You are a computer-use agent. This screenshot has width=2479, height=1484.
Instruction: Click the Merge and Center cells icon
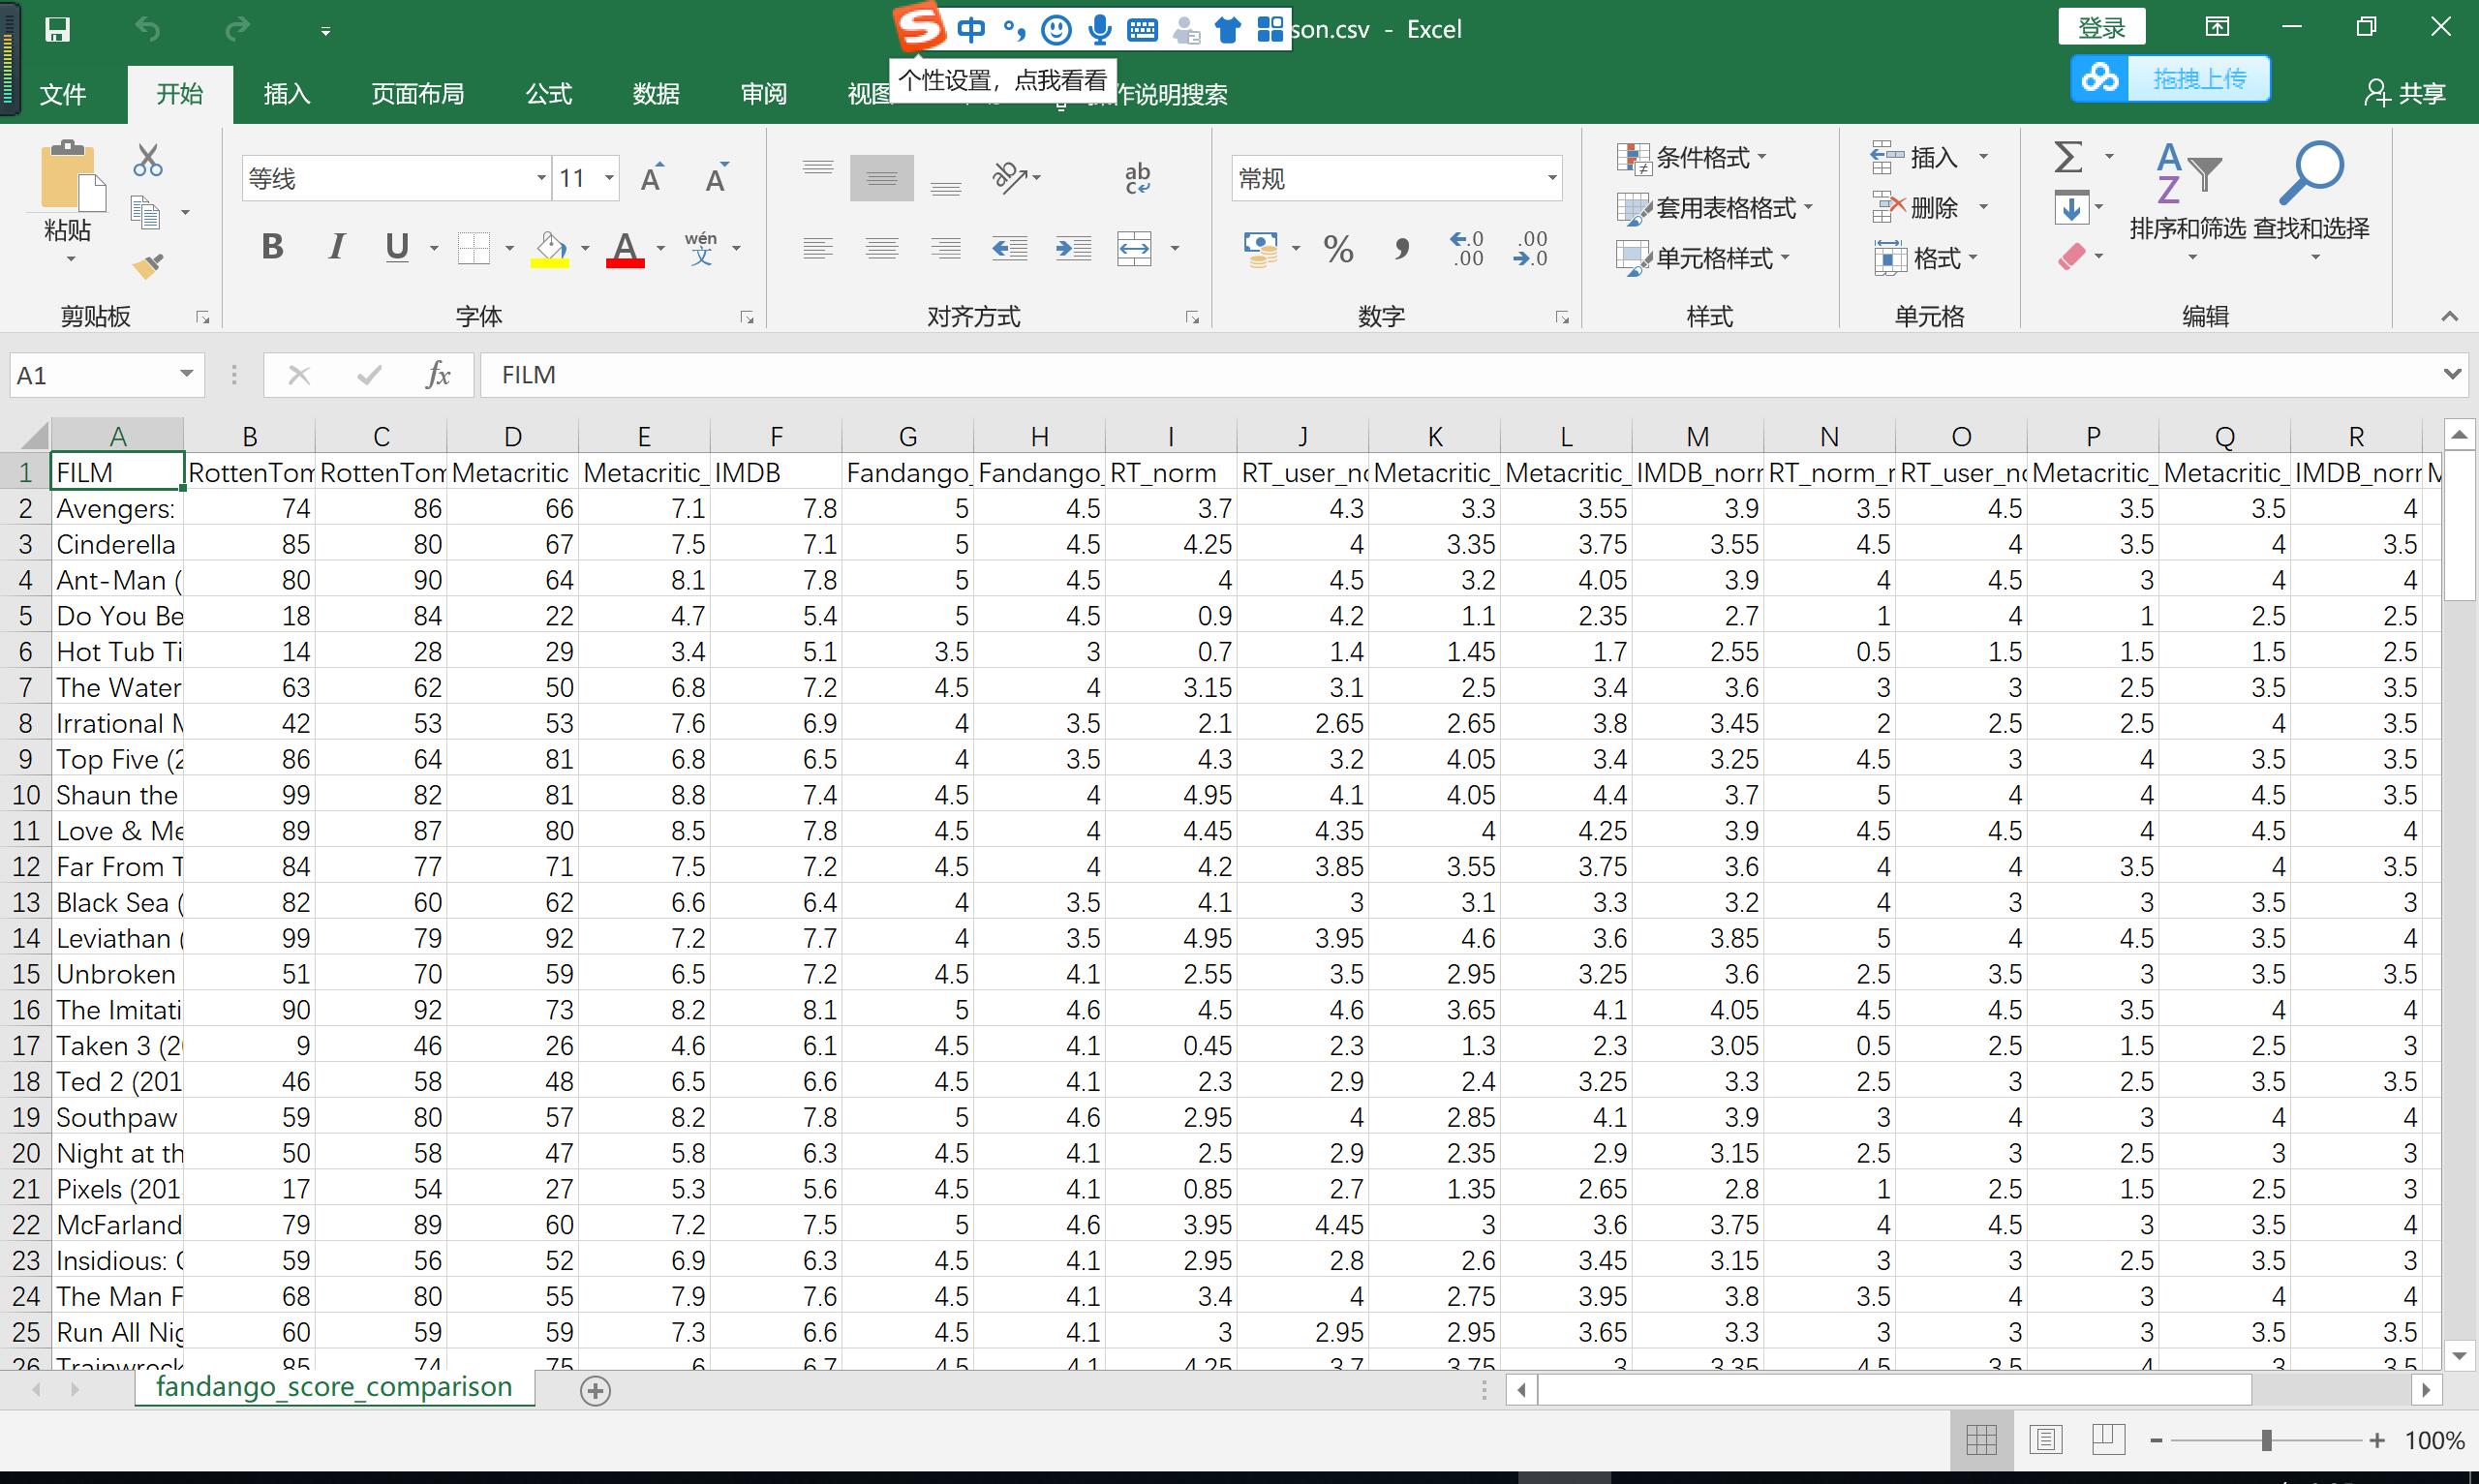pos(1134,249)
